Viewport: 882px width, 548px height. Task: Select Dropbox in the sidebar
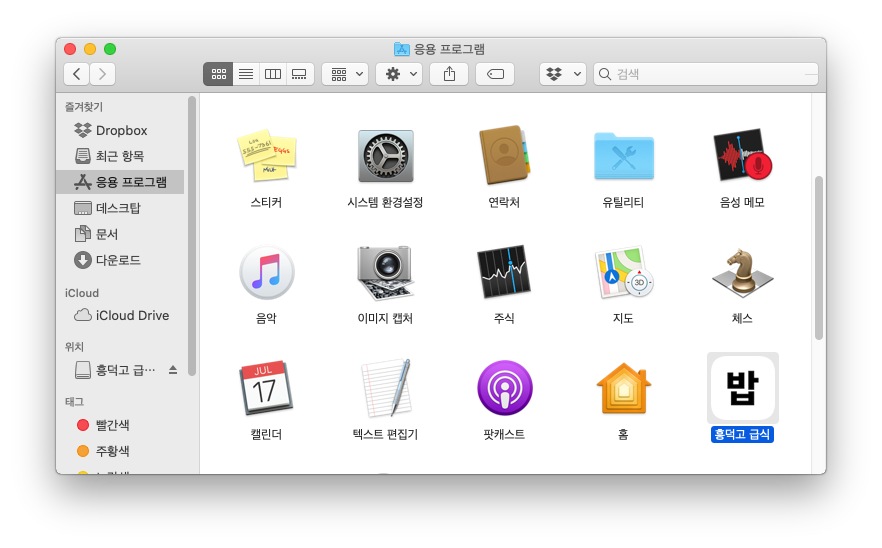(x=120, y=131)
